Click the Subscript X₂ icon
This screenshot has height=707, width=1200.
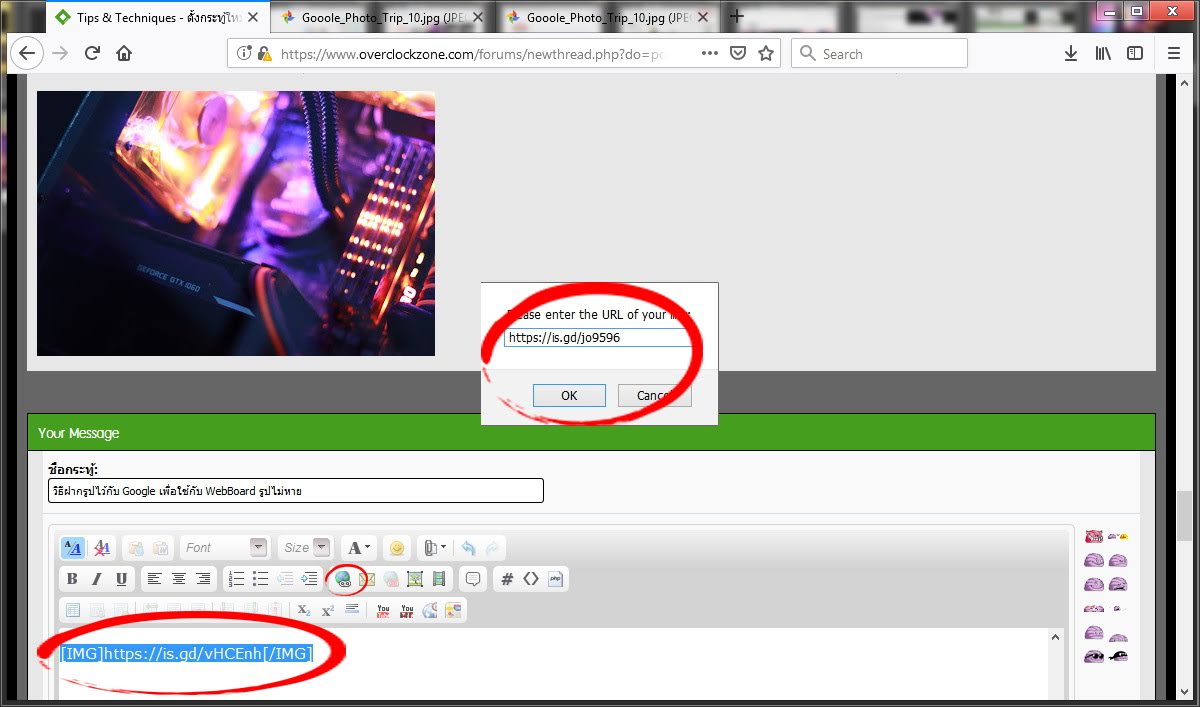[x=304, y=610]
